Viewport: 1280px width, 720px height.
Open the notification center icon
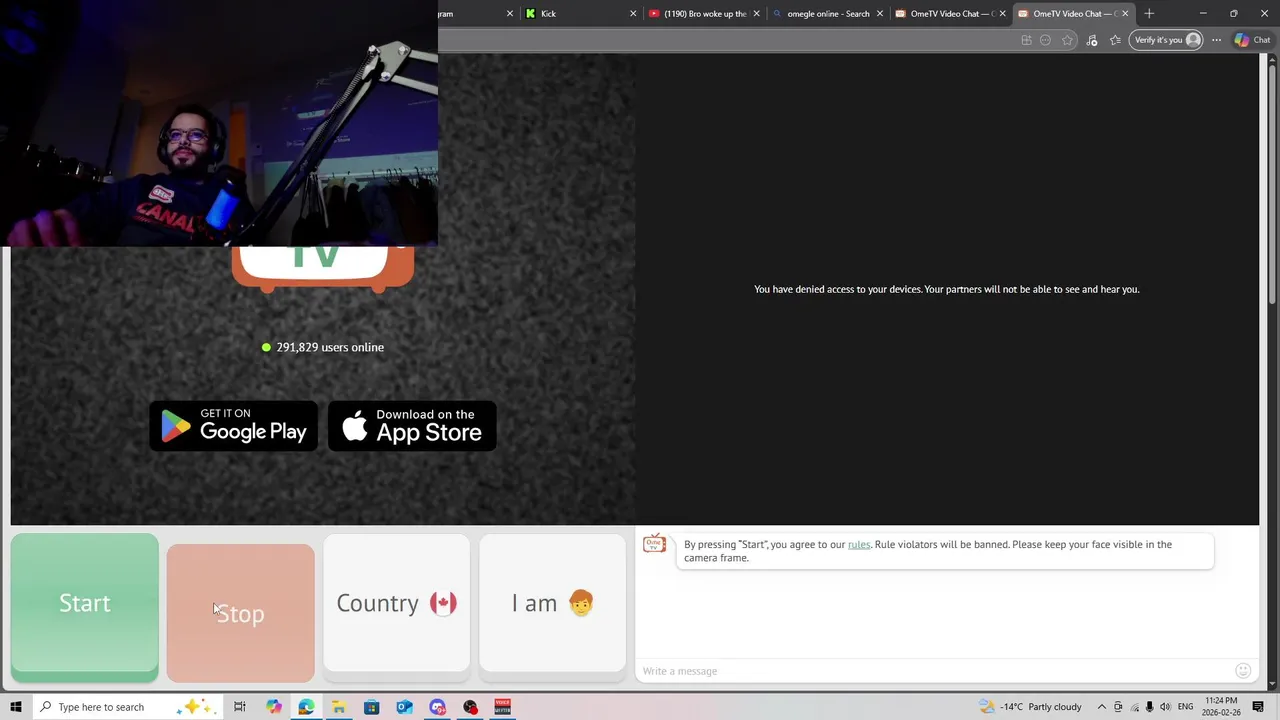coord(1259,707)
